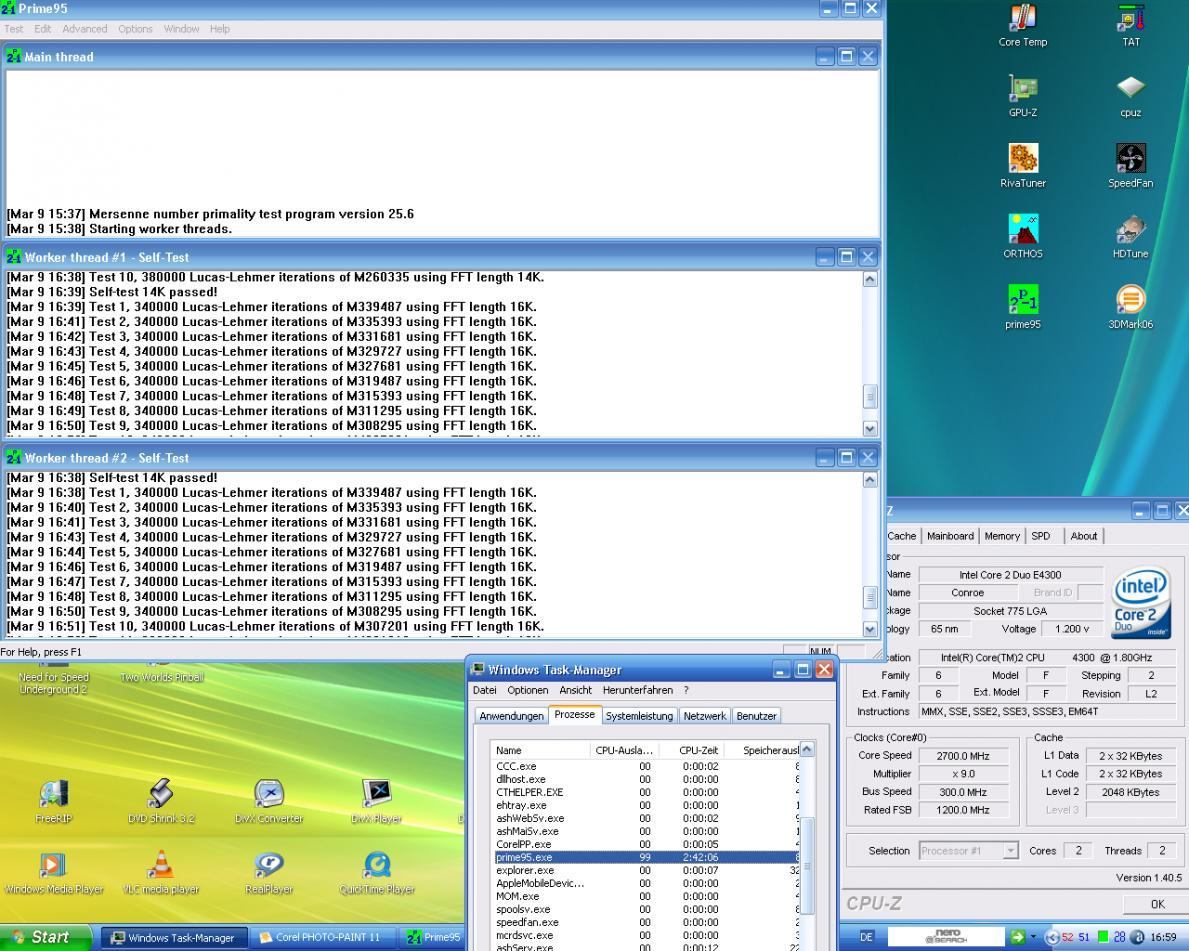Screen dimensions: 1189x951
Task: Click the DE language indicator
Action: coord(866,937)
